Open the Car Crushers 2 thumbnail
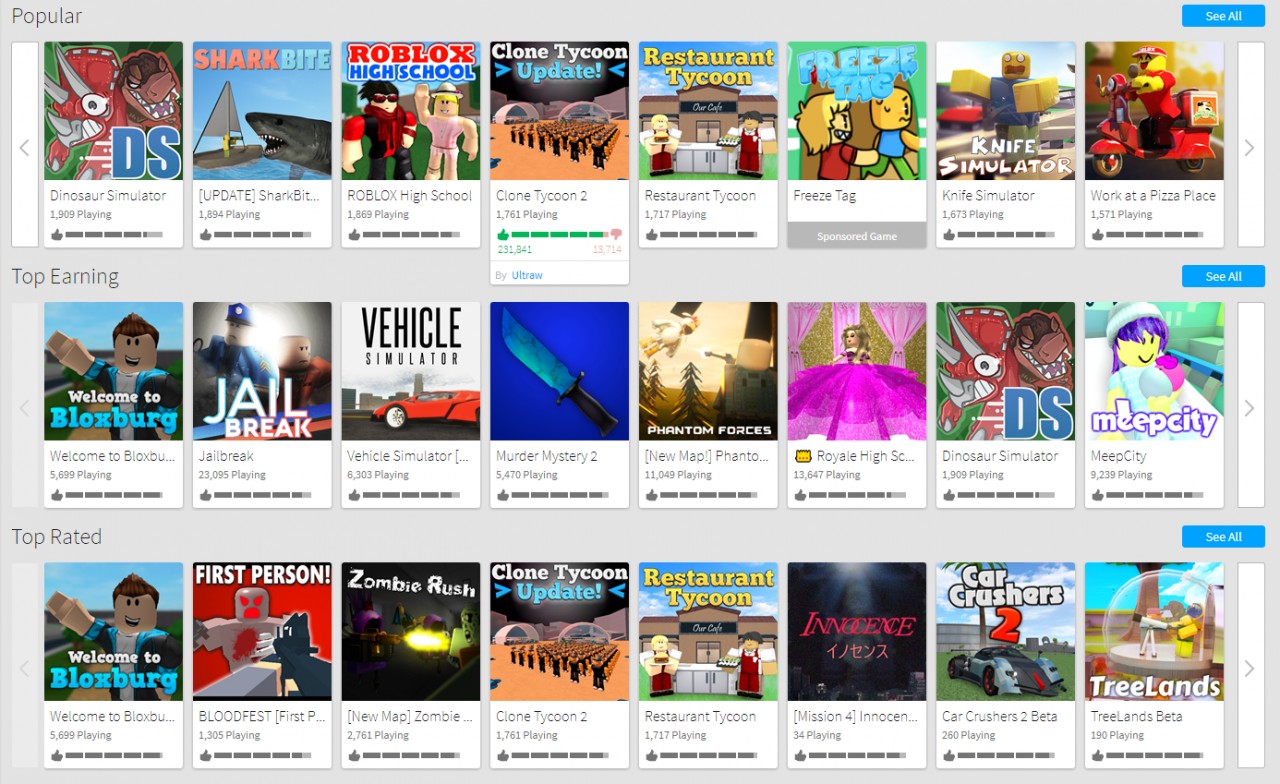The height and width of the screenshot is (784, 1280). click(x=1005, y=631)
